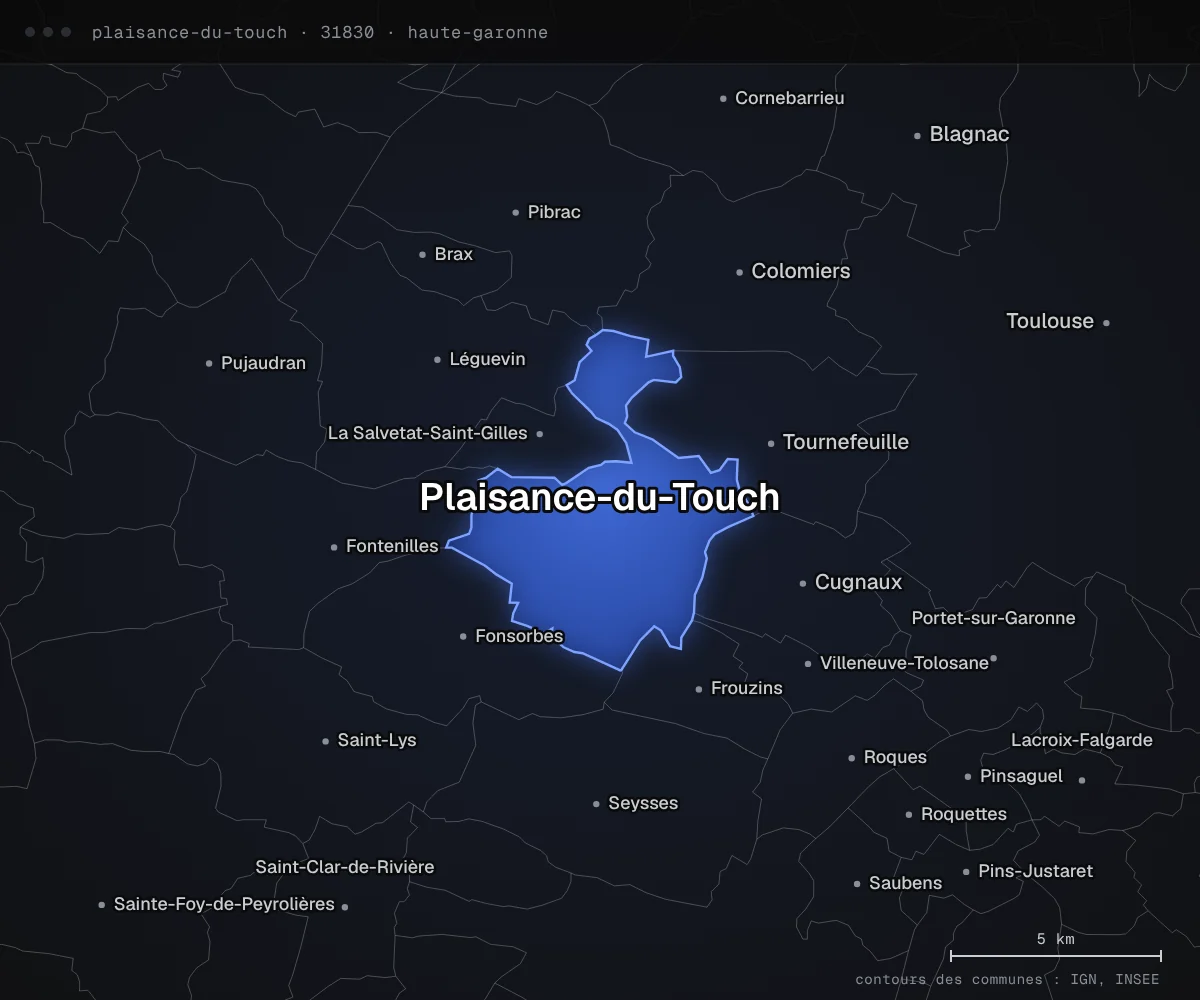Screen dimensions: 1200x1000
Task: Select the Frouzins label
Action: click(747, 688)
